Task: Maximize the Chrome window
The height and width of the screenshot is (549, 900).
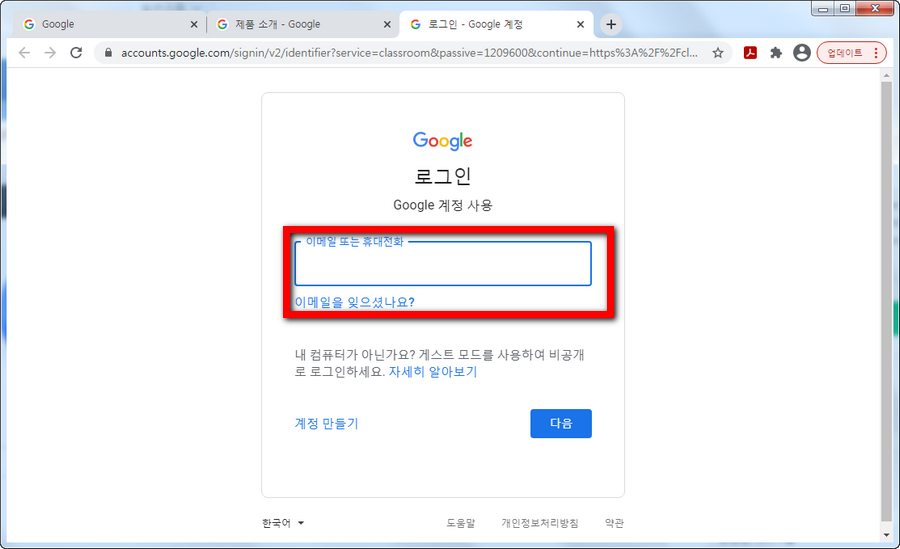Action: (x=844, y=9)
